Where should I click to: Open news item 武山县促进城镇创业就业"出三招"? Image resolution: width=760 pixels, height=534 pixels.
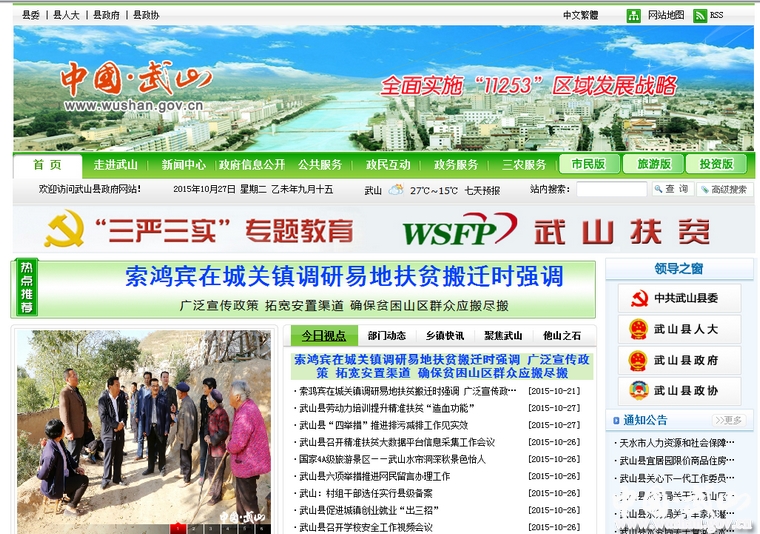tap(369, 510)
